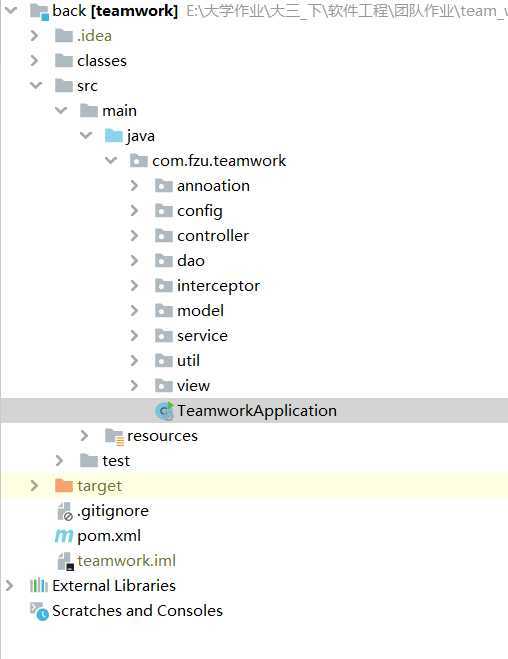Select the service package

(202, 336)
